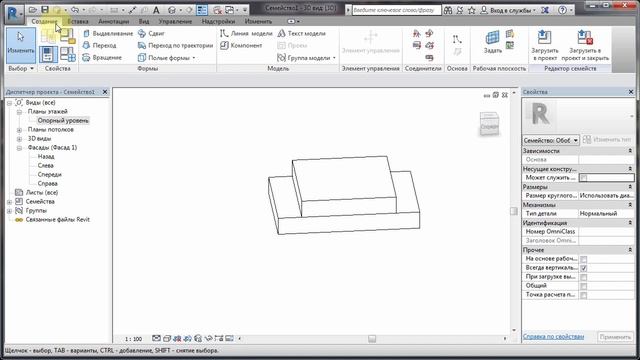
Task: Select 'Опорный уровень' floor plan
Action: pos(63,121)
